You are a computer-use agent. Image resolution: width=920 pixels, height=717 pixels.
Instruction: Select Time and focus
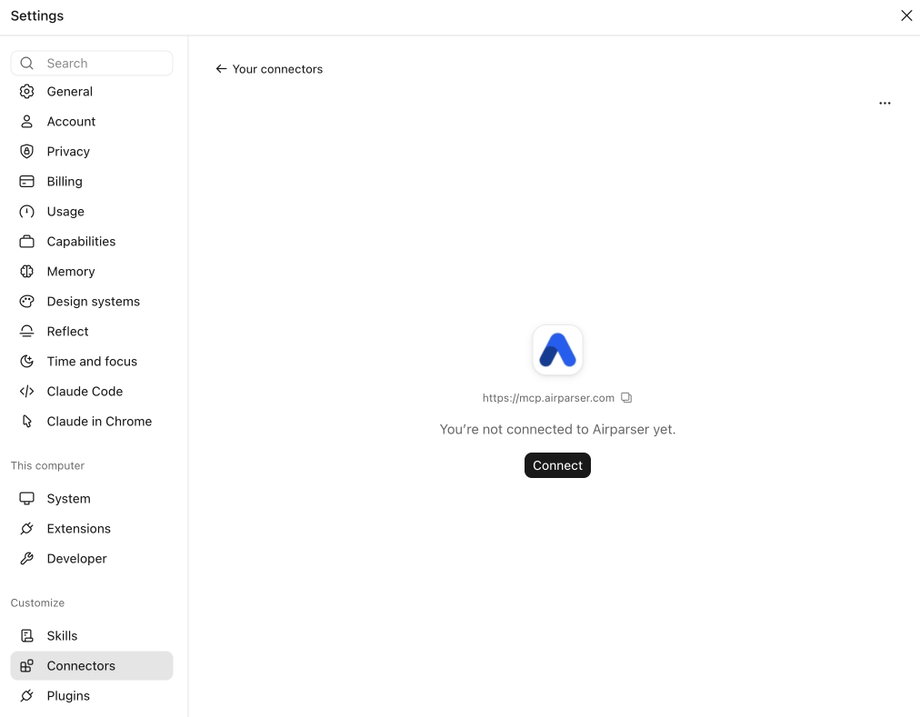pyautogui.click(x=92, y=361)
